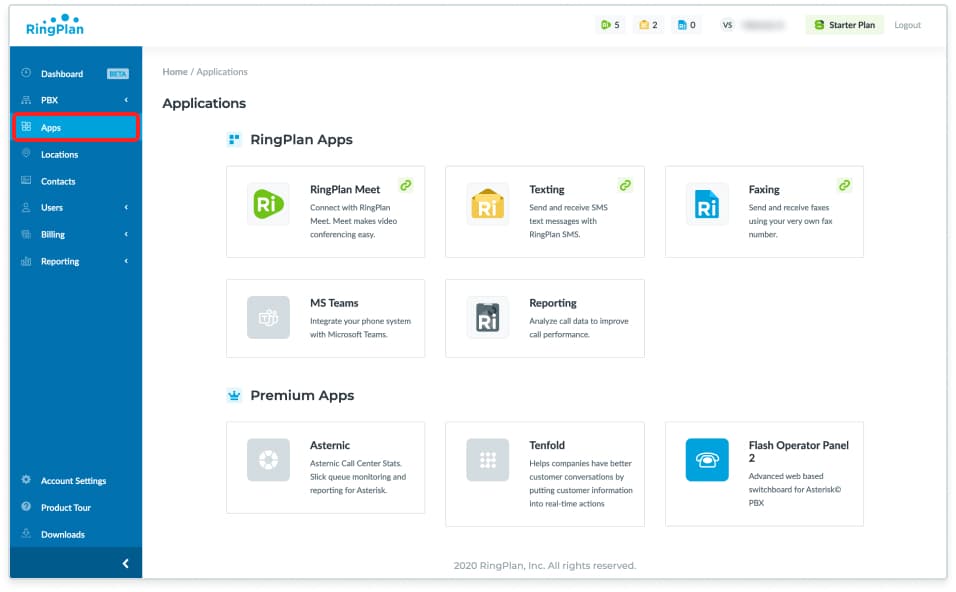
Task: Open the MS Teams title
Action: pyautogui.click(x=334, y=303)
